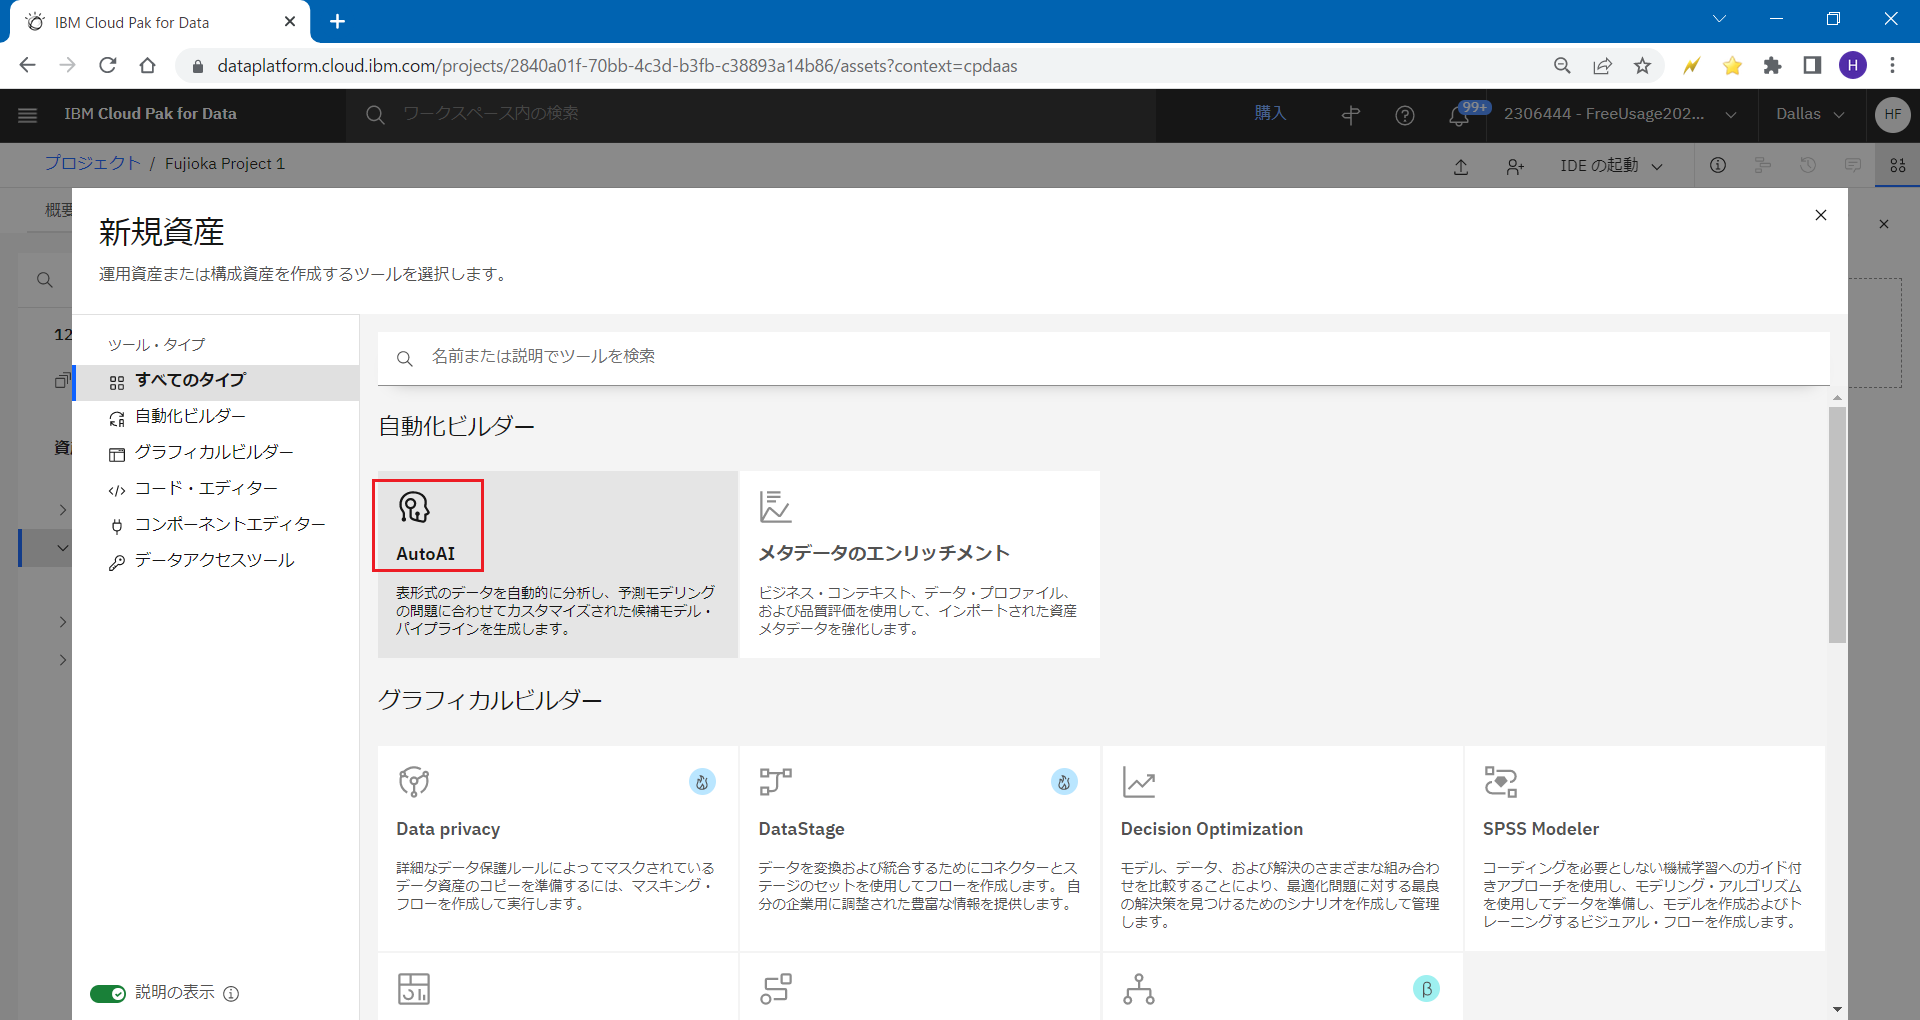Filter by コンポーネントエディター tool type
This screenshot has height=1020, width=1920.
[x=216, y=525]
